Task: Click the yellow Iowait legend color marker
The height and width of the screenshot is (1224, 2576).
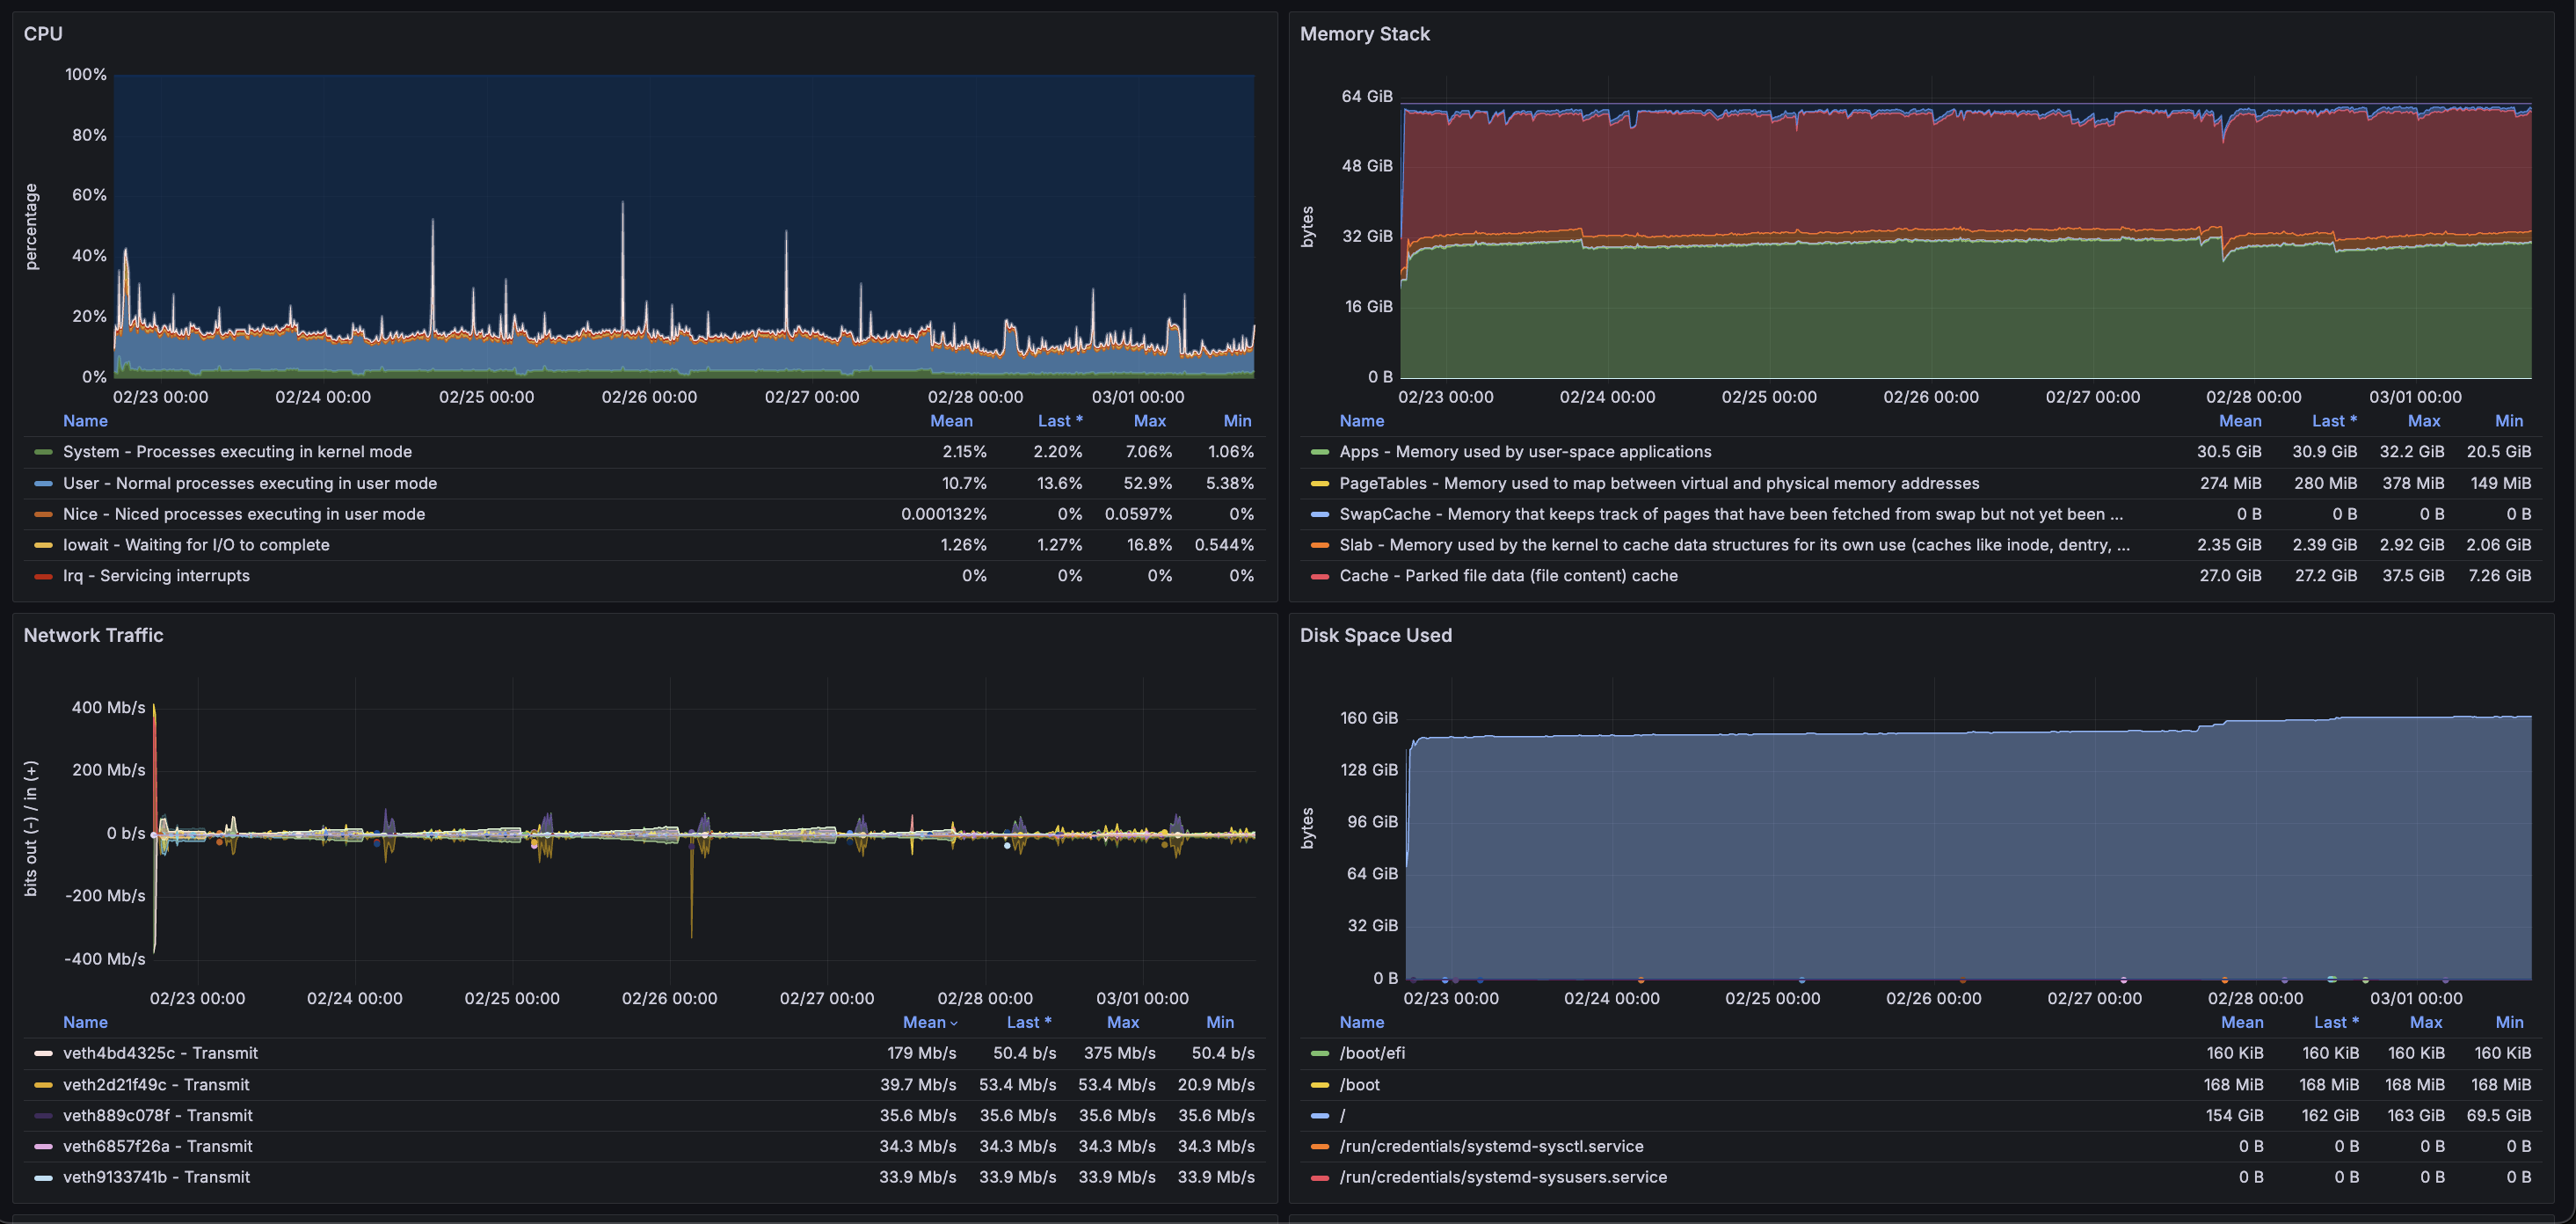Action: [43, 545]
